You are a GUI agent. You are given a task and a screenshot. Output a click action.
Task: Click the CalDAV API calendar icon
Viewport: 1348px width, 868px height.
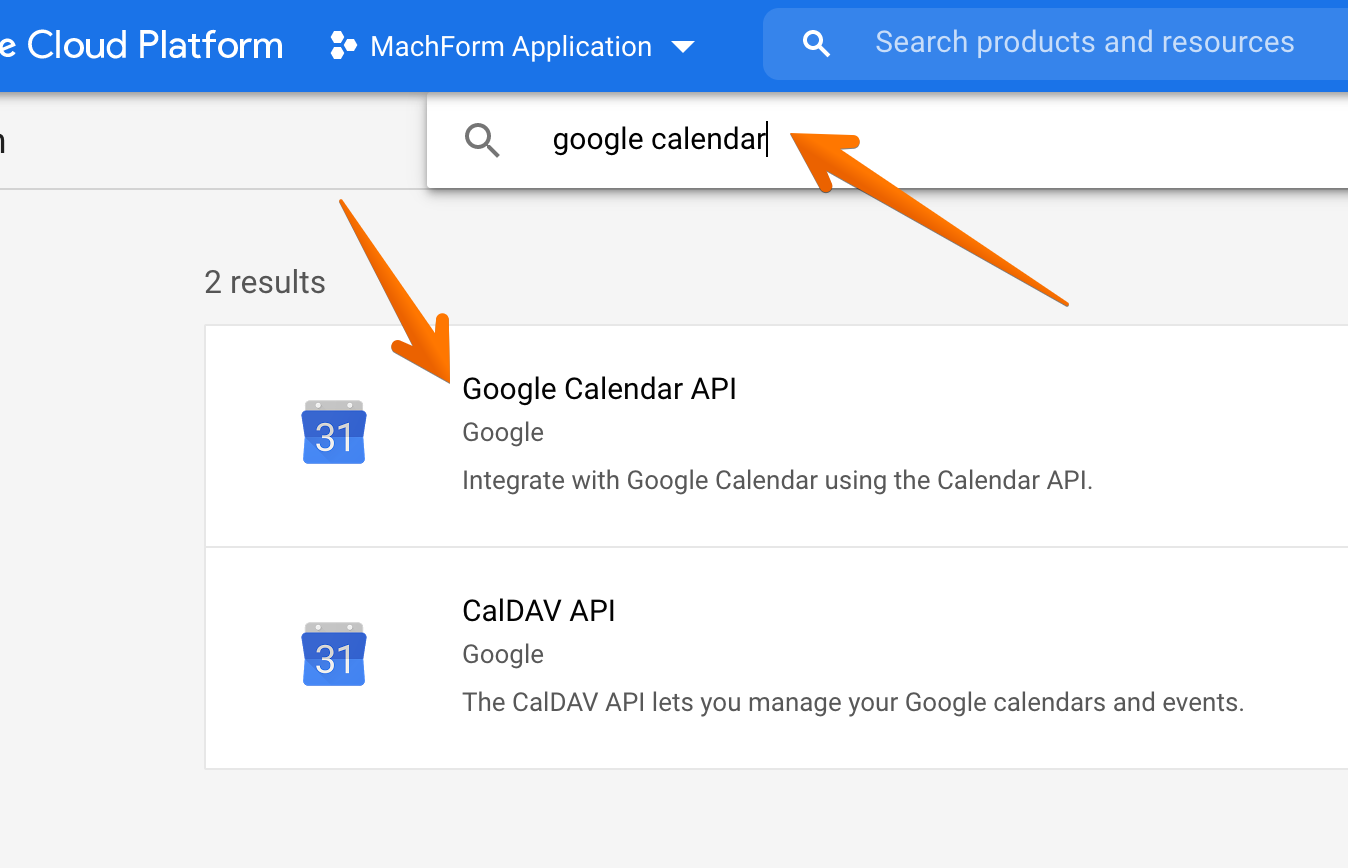point(334,654)
